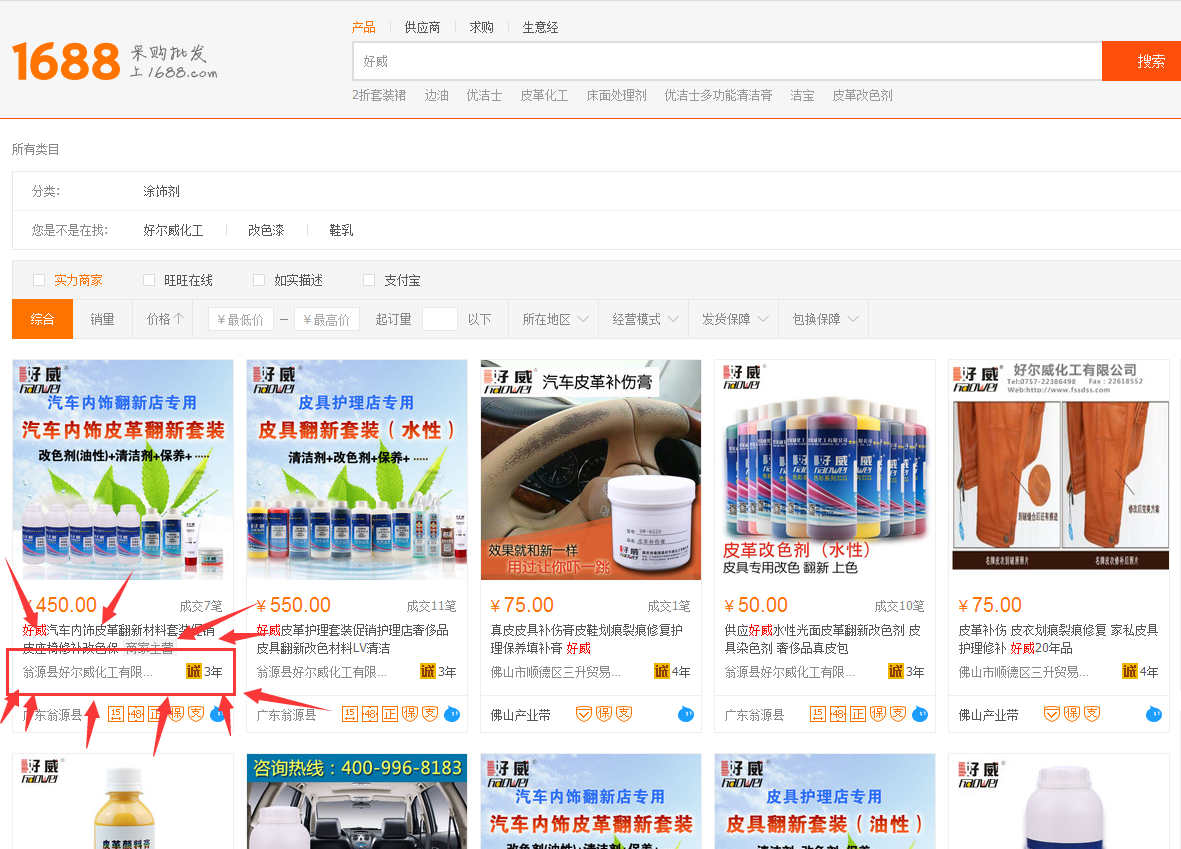1181x849 pixels.
Task: Select the 涂饰剂 category link
Action: click(161, 191)
